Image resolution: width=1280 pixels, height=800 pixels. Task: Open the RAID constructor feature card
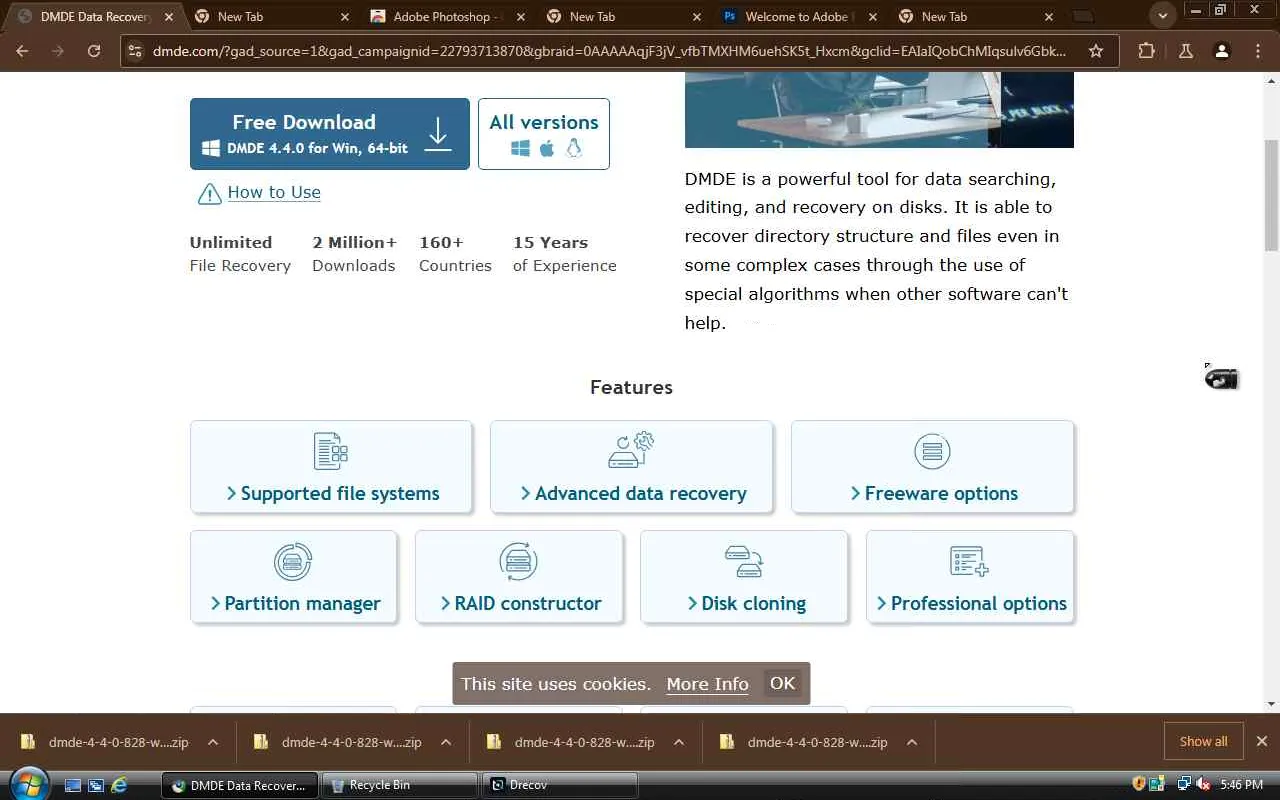click(x=519, y=577)
